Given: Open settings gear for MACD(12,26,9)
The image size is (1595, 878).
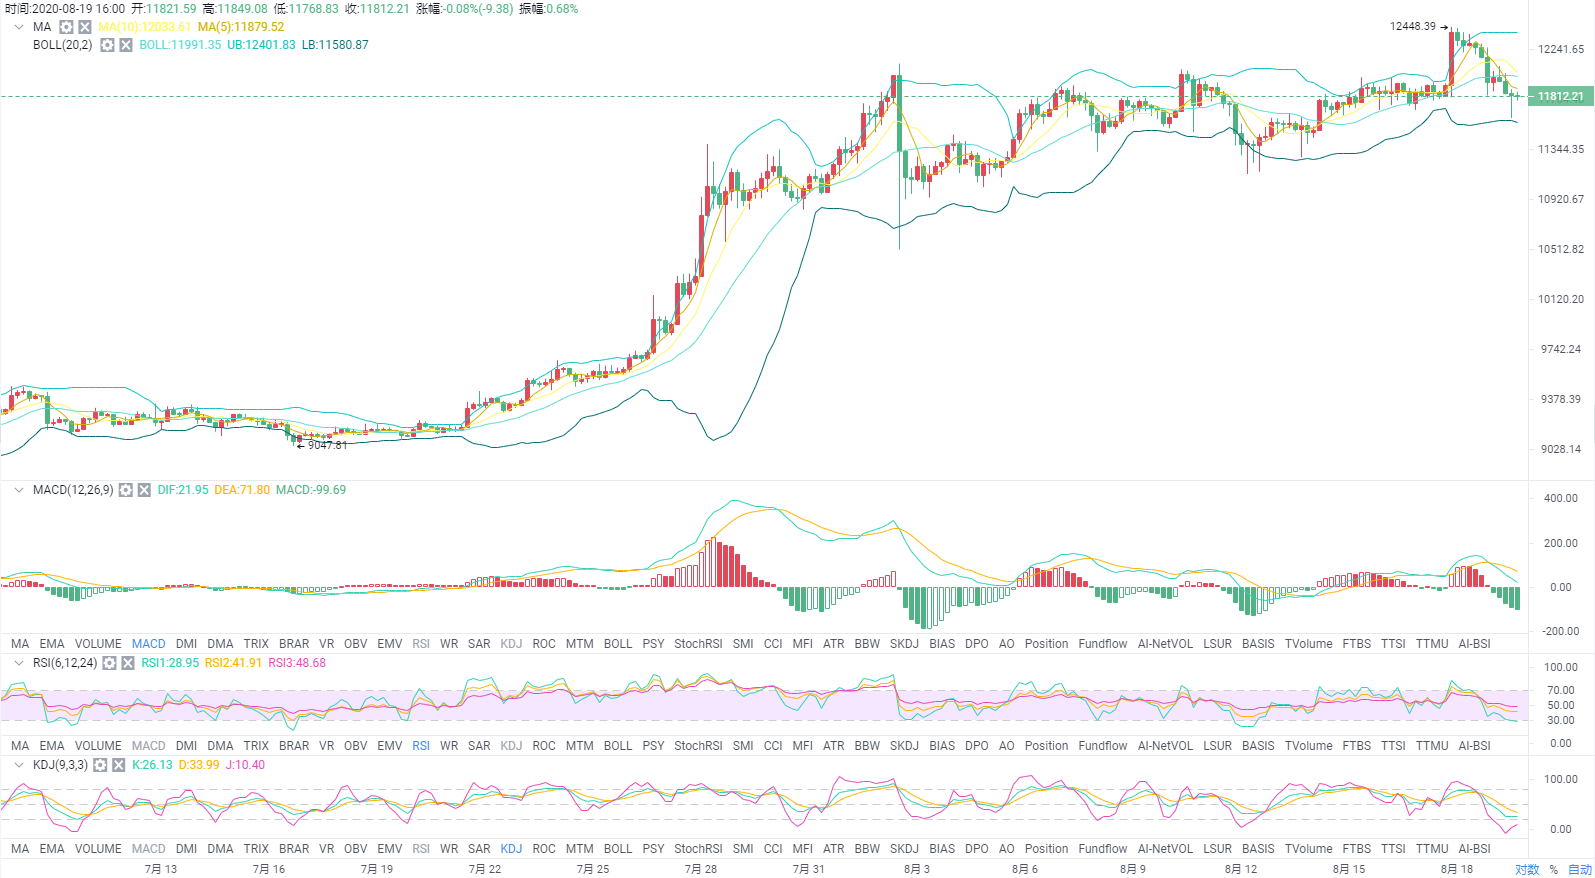Looking at the screenshot, I should tap(125, 490).
